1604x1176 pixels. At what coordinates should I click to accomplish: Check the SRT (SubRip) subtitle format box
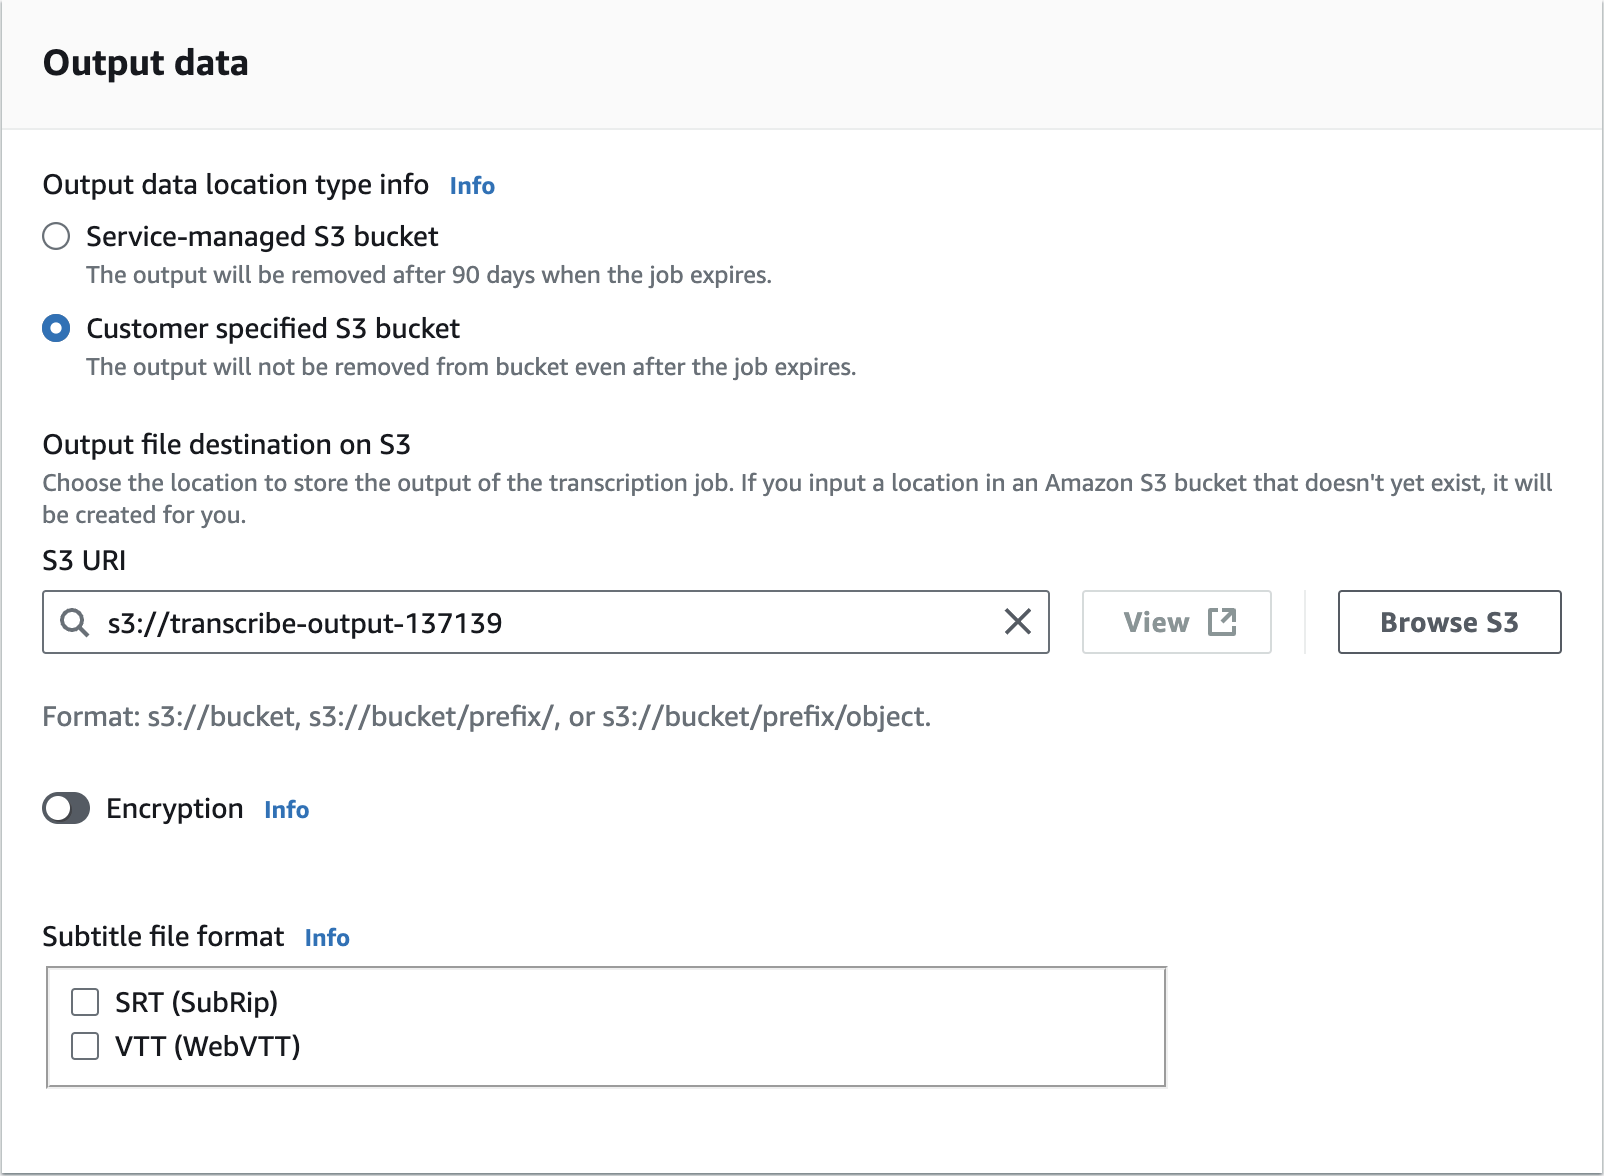tap(85, 1002)
